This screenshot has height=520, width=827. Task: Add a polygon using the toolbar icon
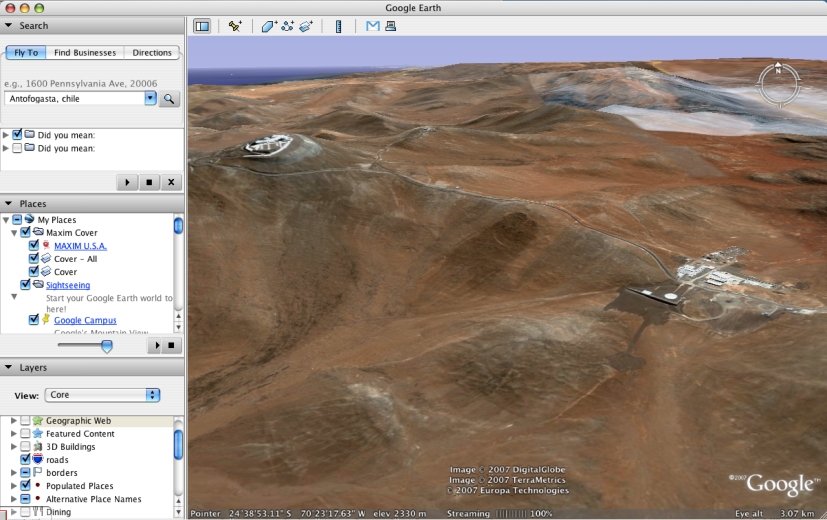click(x=270, y=26)
